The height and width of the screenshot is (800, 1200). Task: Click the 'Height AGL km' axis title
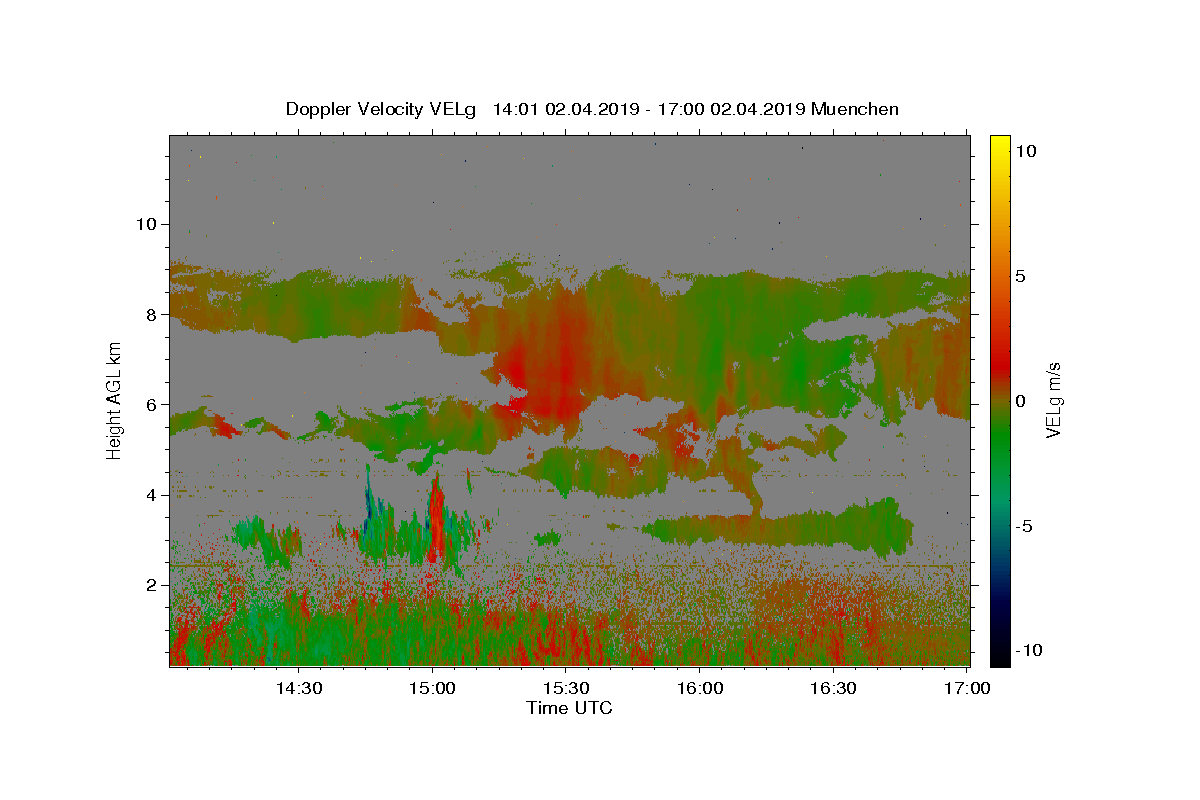click(115, 400)
